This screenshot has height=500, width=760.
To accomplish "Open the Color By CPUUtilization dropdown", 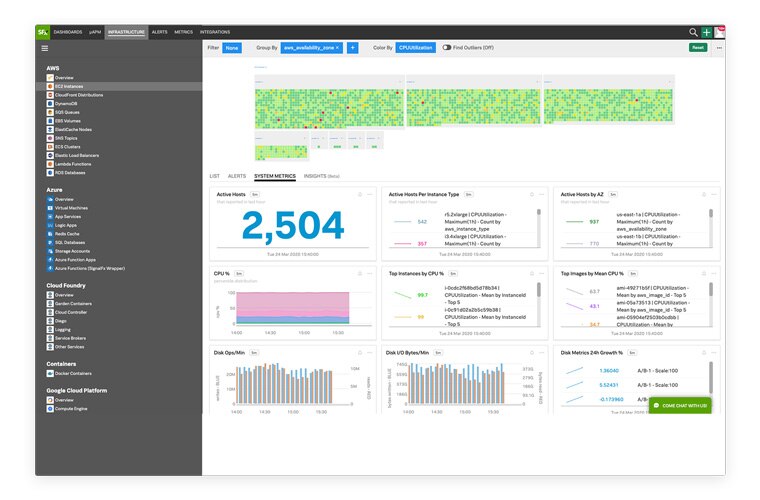I will point(415,47).
